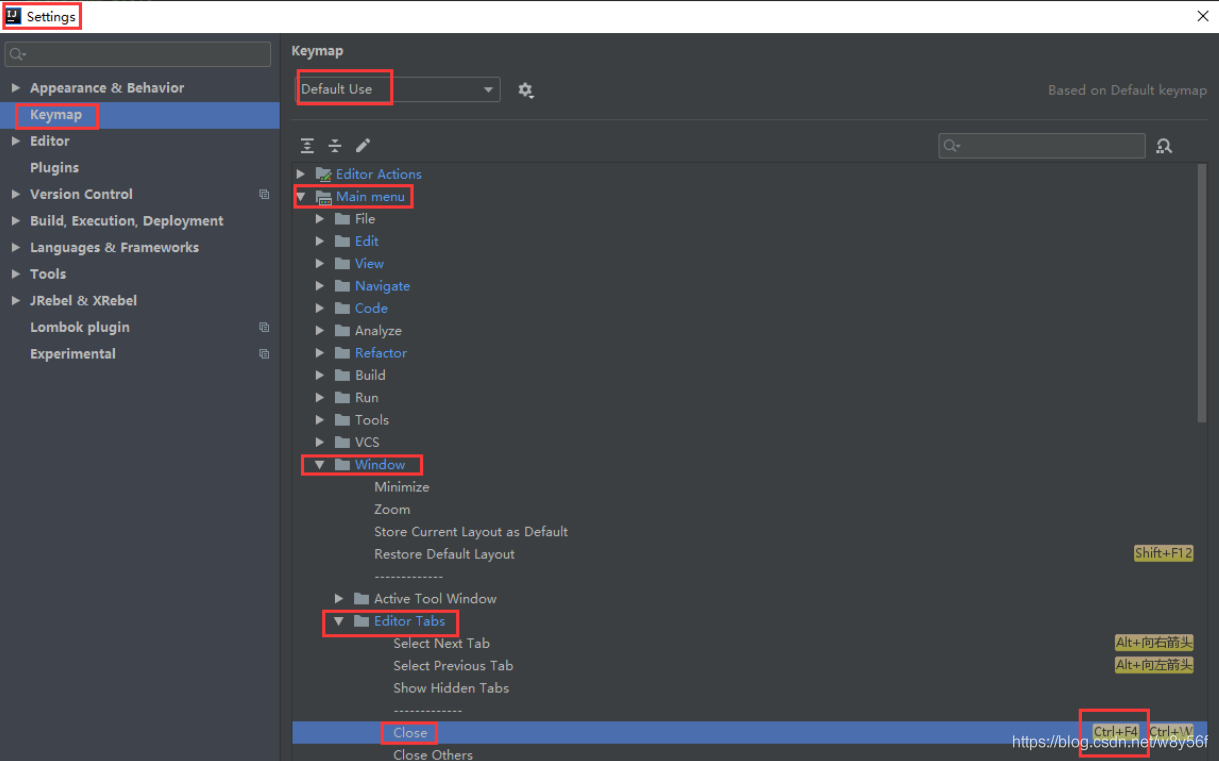
Task: Click the Collapse All icon in keymap toolbar
Action: coord(335,146)
